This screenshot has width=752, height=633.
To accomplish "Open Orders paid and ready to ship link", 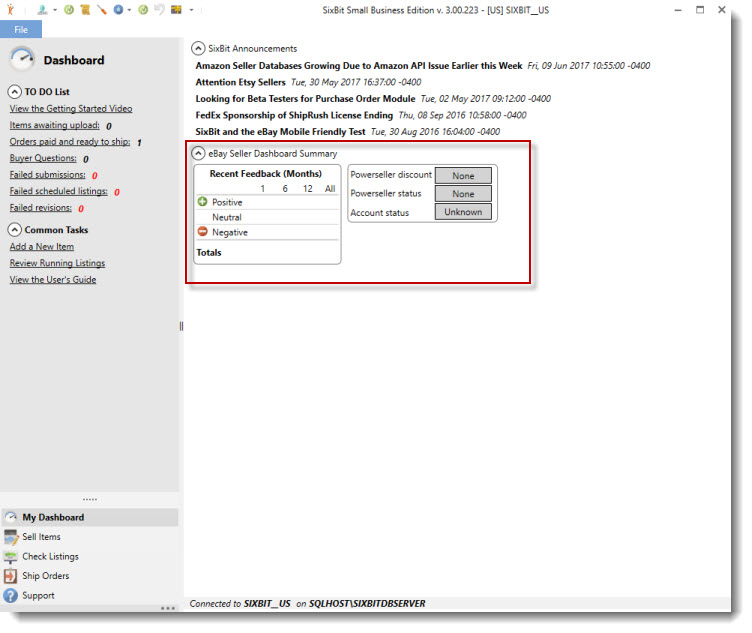I will [70, 141].
